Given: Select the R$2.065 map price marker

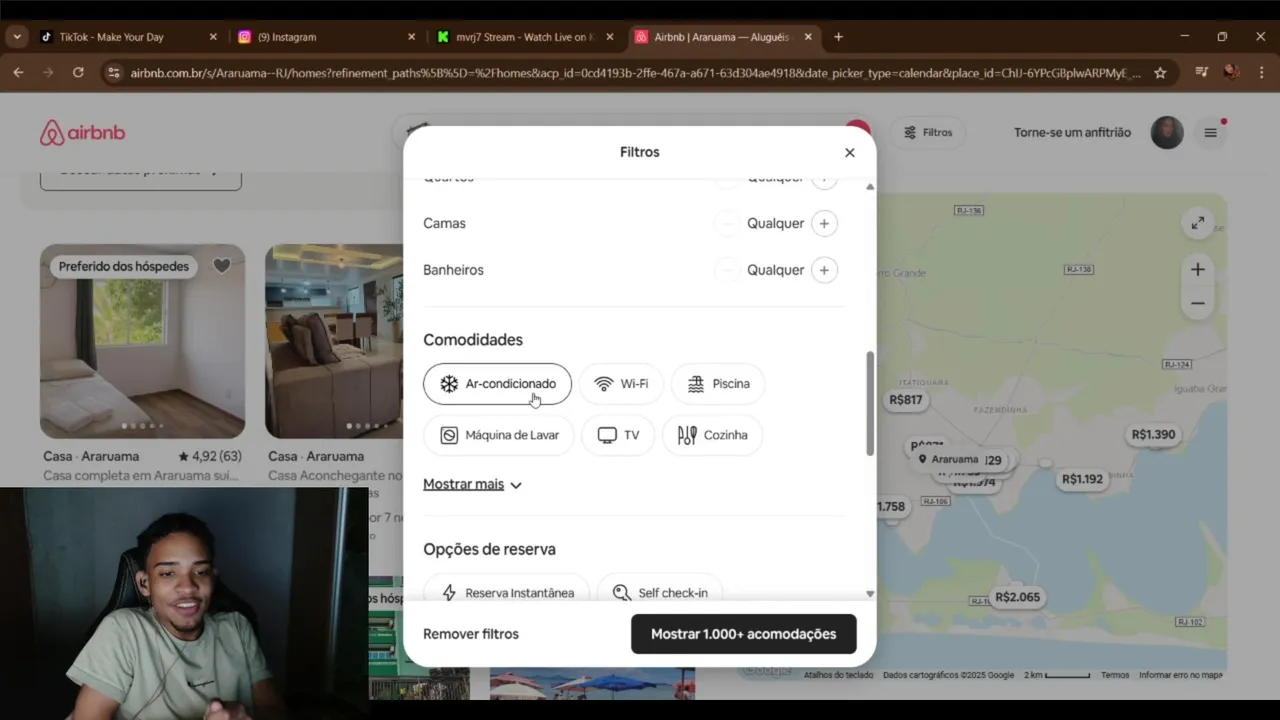Looking at the screenshot, I should (x=1018, y=597).
